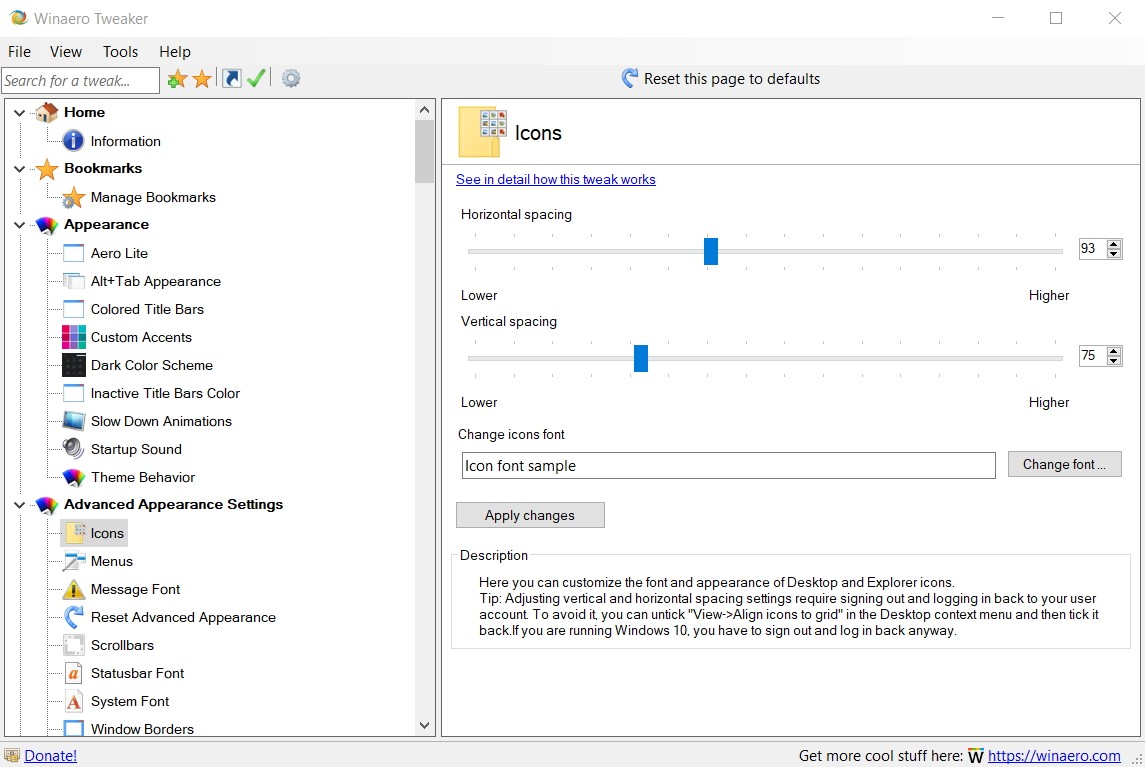Click the Scrollbars icon in tree
The image size is (1145, 767).
(x=74, y=645)
